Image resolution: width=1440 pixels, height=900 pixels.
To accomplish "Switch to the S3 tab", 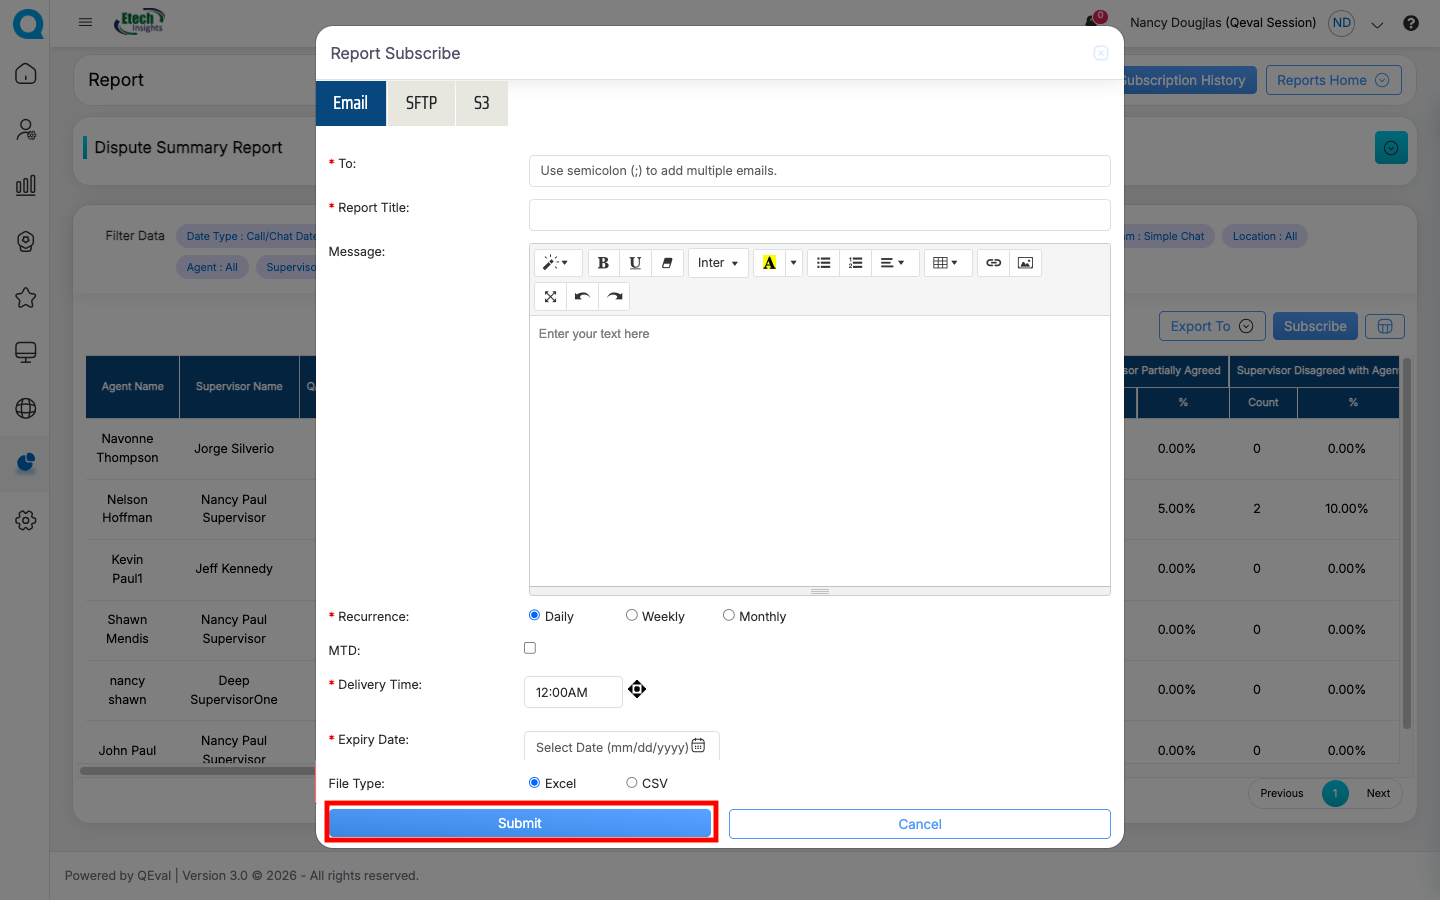I will coord(481,103).
